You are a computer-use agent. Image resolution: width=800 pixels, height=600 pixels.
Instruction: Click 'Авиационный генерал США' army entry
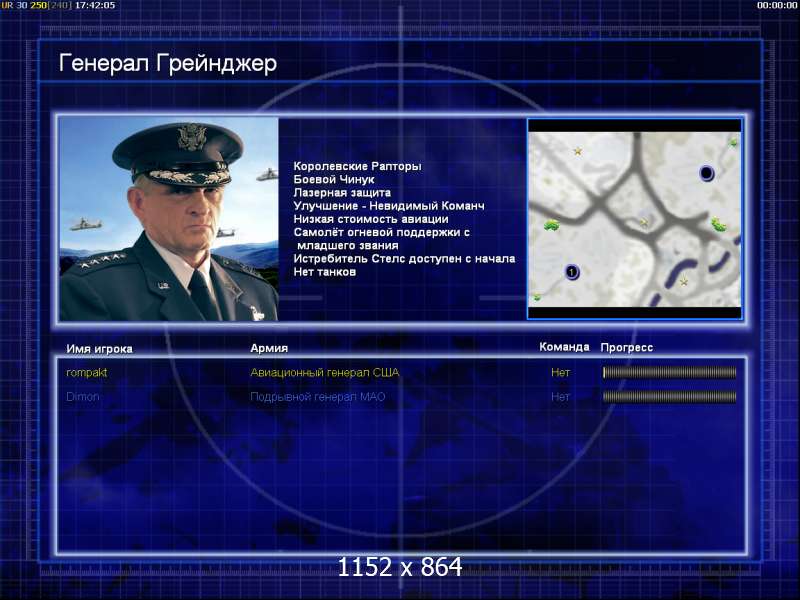click(x=324, y=372)
